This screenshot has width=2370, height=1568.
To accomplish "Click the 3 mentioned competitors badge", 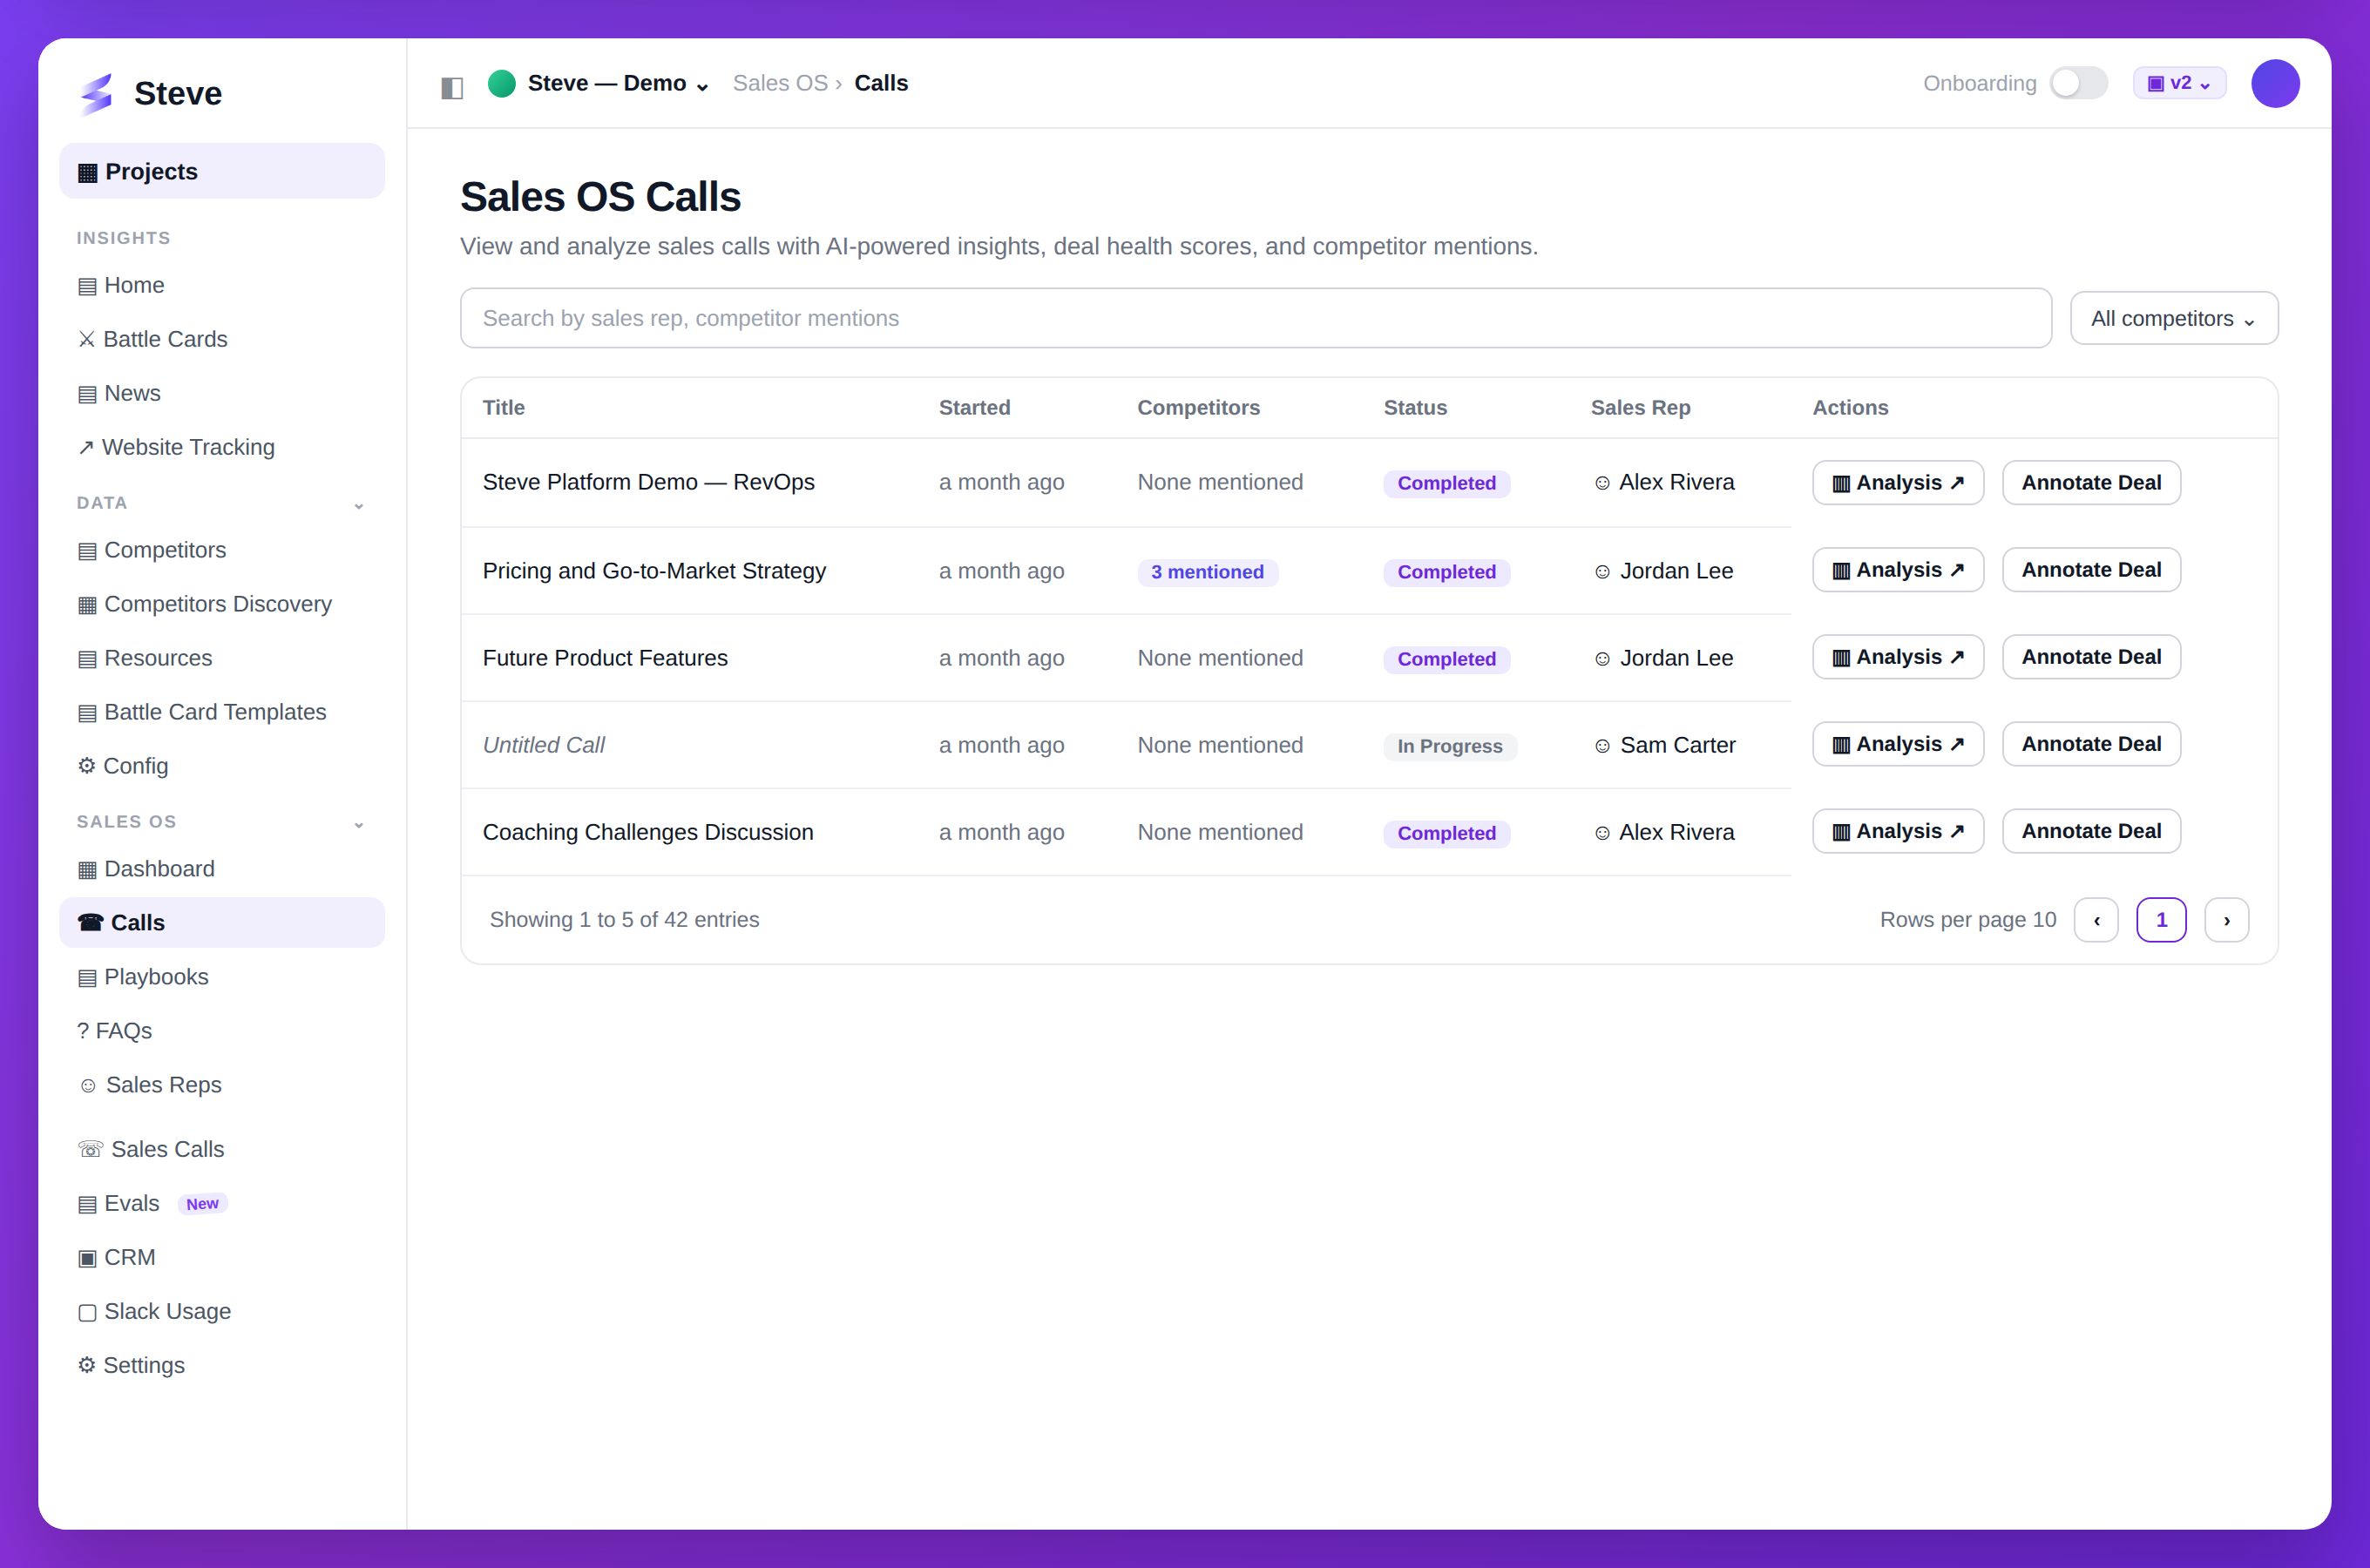I will (1207, 572).
